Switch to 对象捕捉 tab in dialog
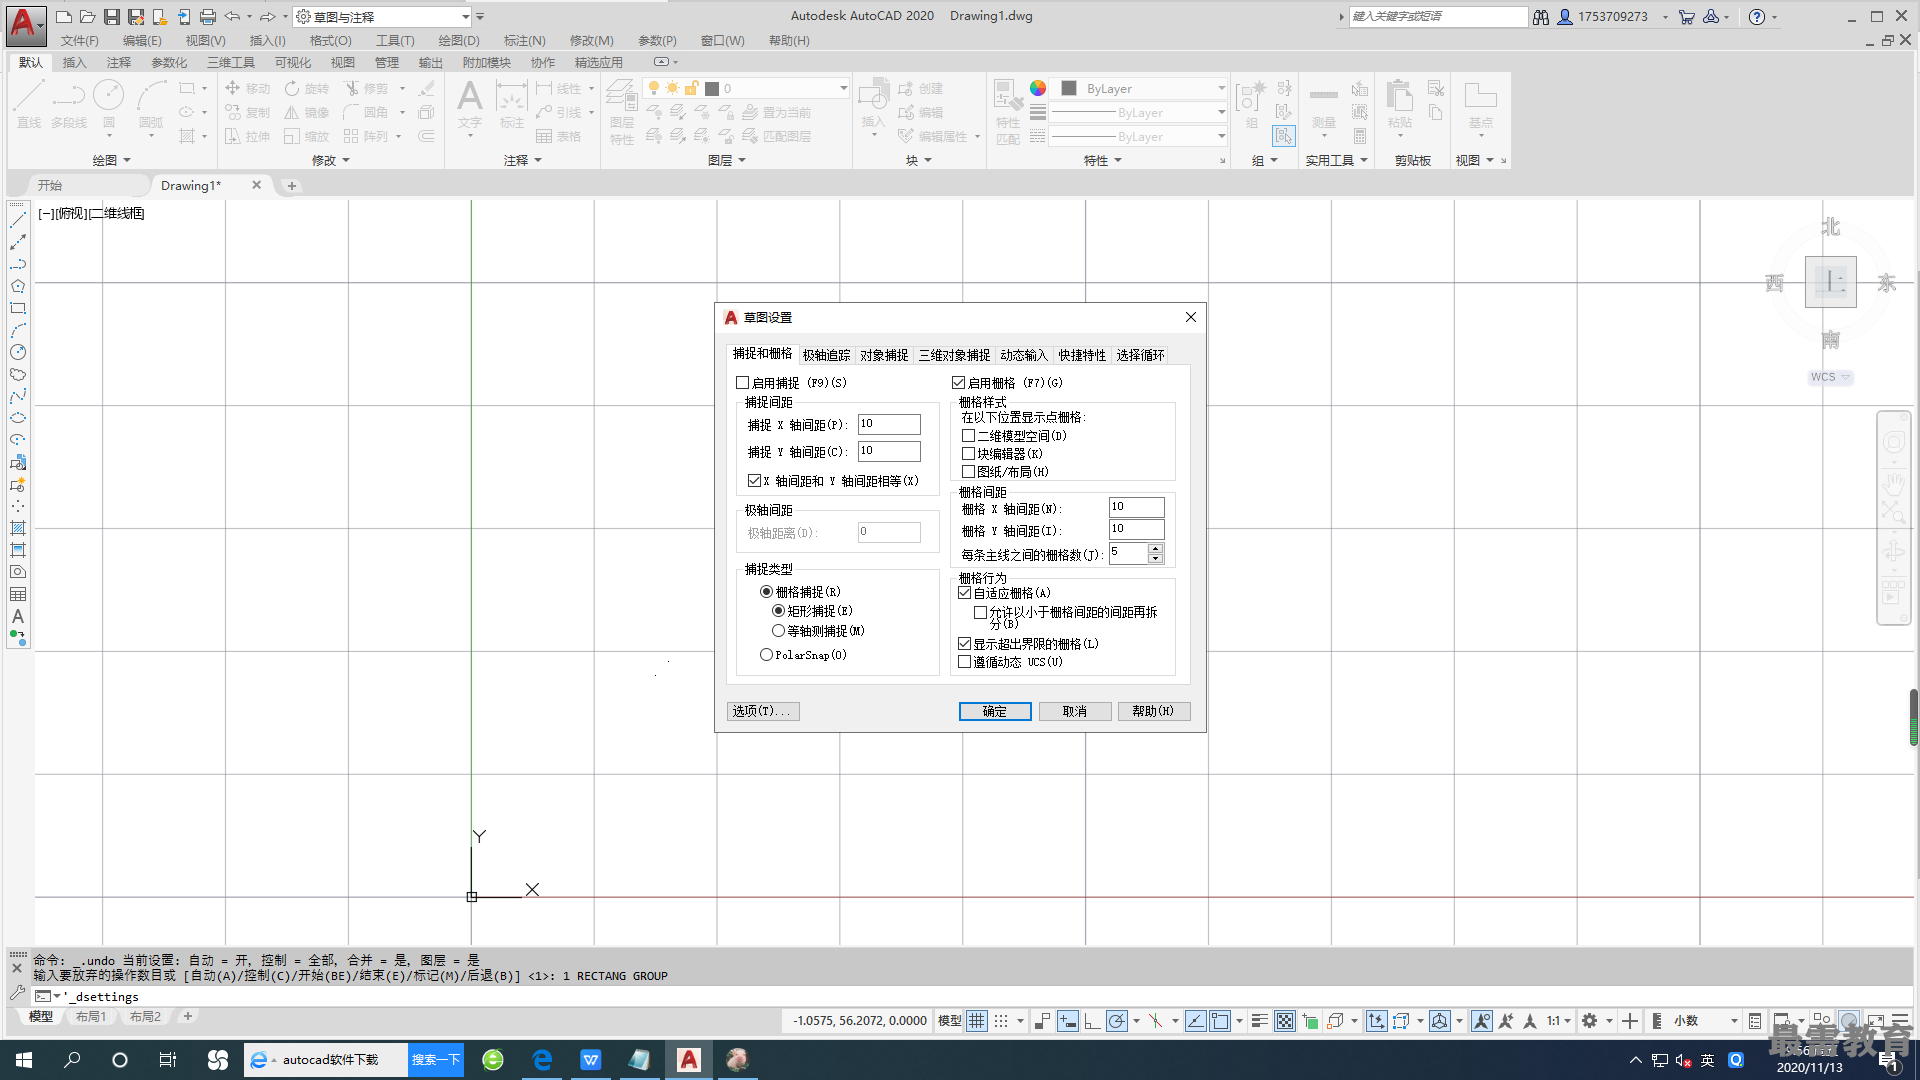The width and height of the screenshot is (1920, 1080). click(884, 355)
